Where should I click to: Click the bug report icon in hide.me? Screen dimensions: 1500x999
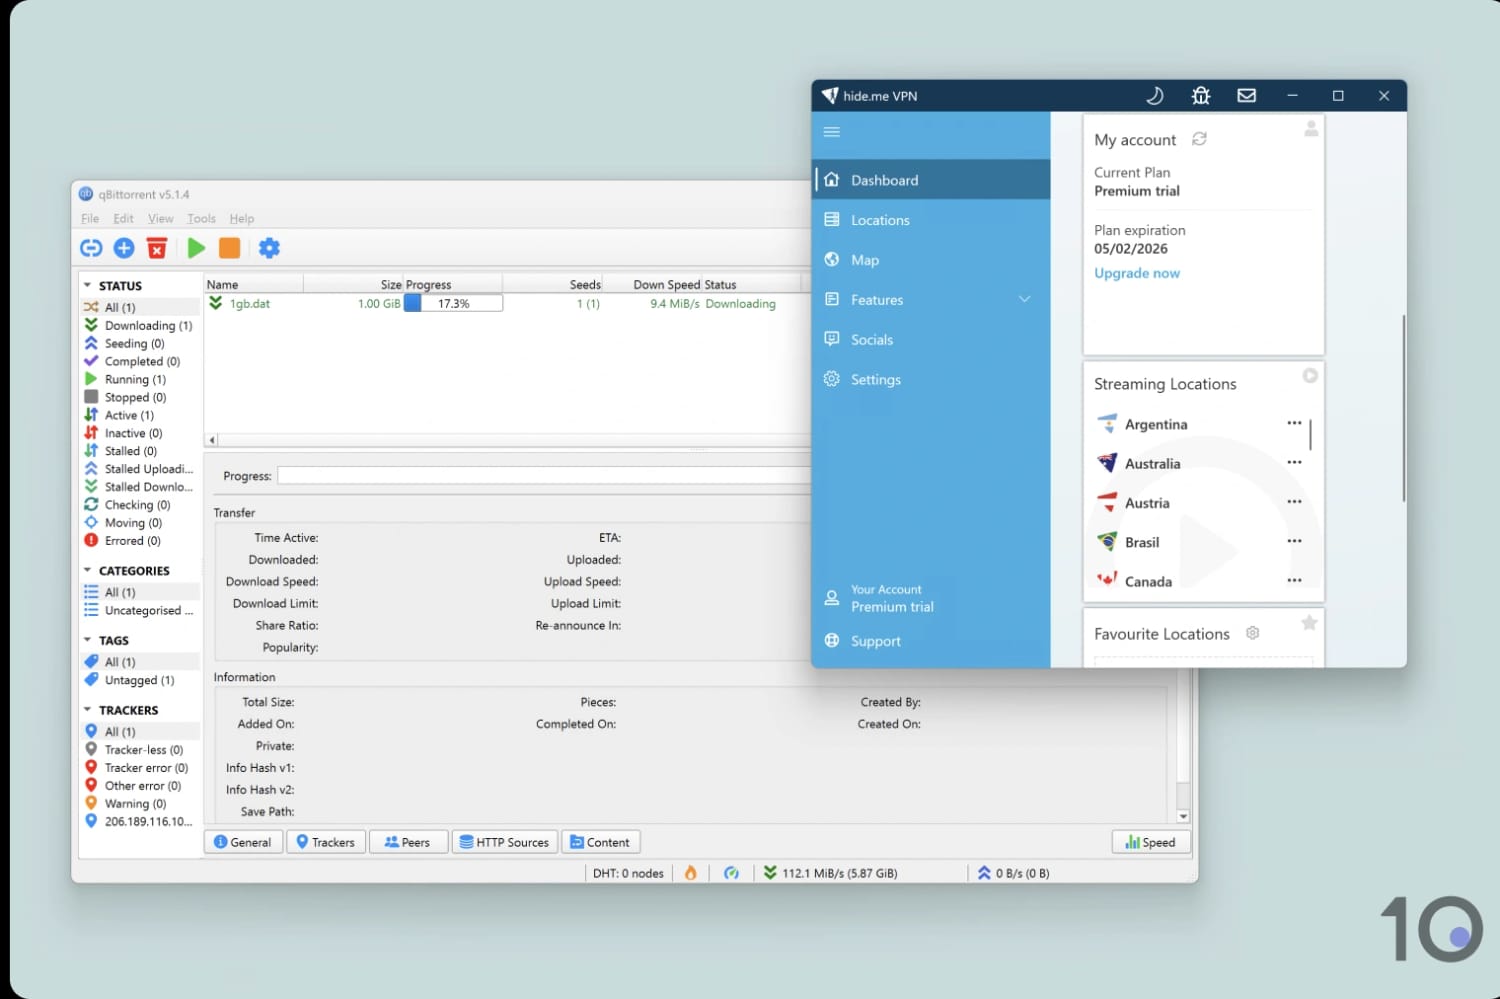click(1201, 96)
